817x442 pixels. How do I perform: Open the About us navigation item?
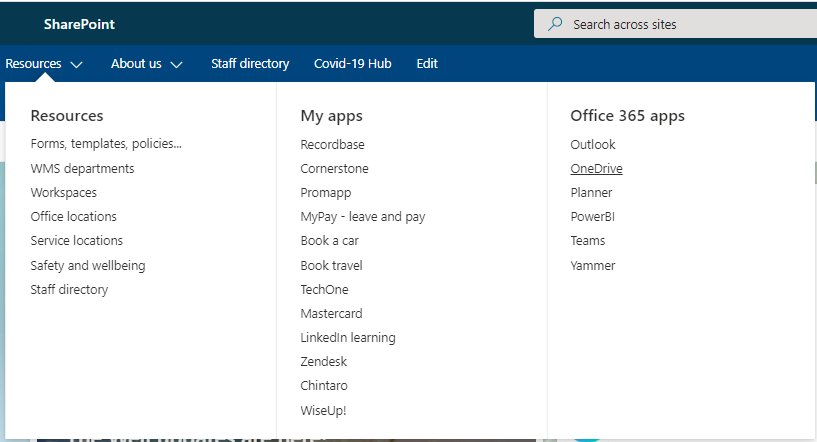[x=136, y=64]
